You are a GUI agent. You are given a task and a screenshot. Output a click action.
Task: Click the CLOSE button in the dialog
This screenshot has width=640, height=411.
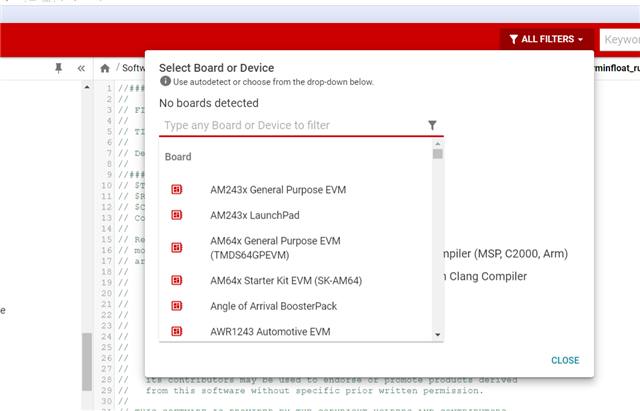click(565, 360)
